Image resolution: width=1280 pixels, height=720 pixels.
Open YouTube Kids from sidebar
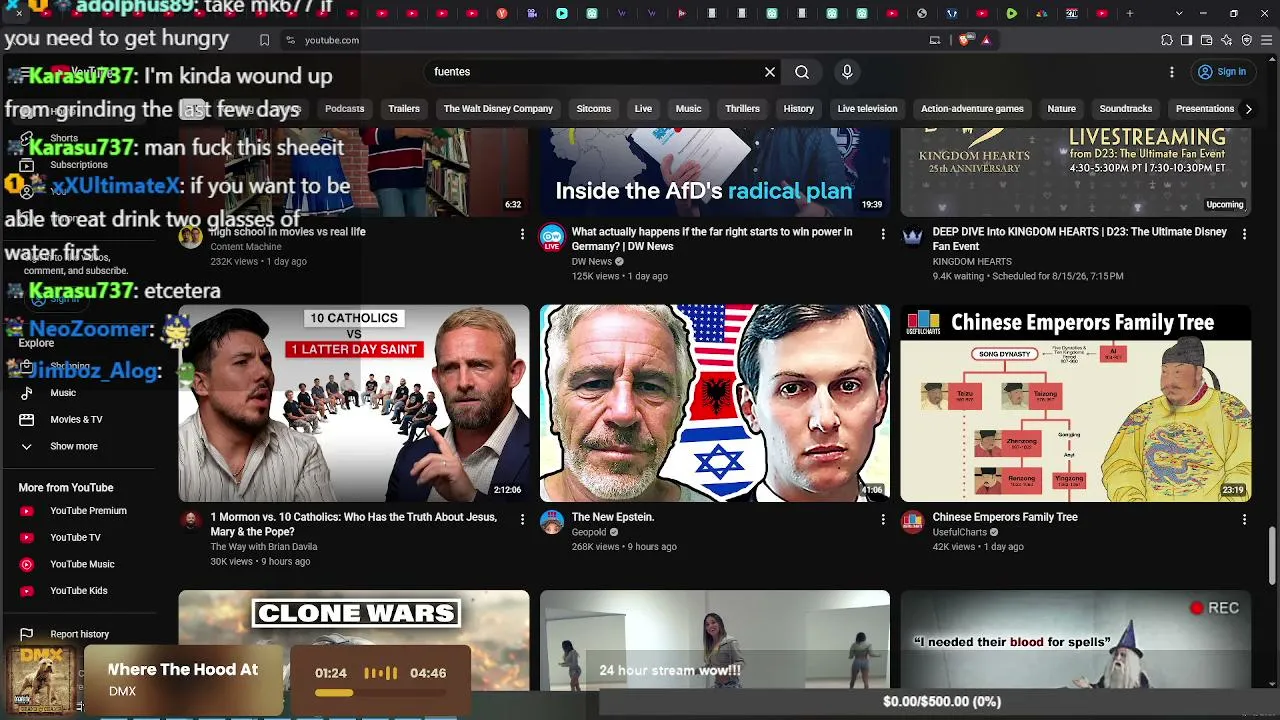pos(80,591)
